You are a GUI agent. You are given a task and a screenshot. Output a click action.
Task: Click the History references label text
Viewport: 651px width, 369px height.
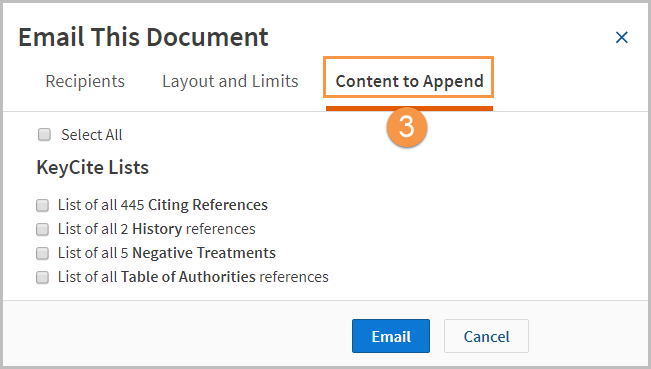pos(157,229)
